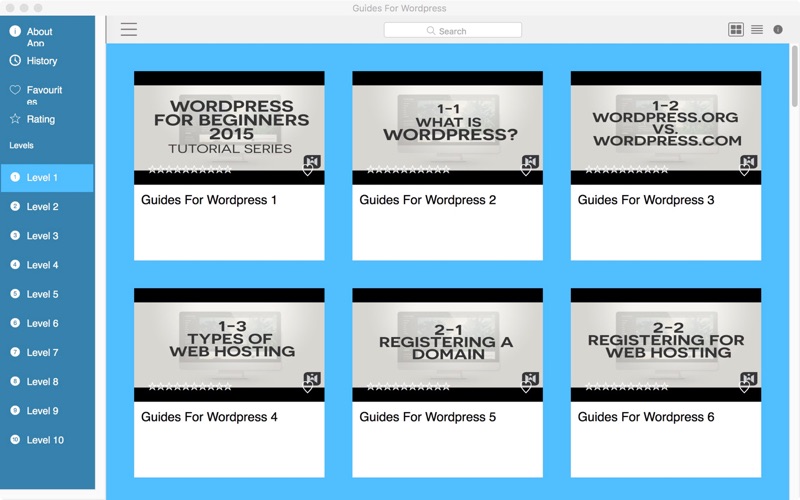
Task: Click title text Guides For Wordpress 1
Action: tap(209, 200)
